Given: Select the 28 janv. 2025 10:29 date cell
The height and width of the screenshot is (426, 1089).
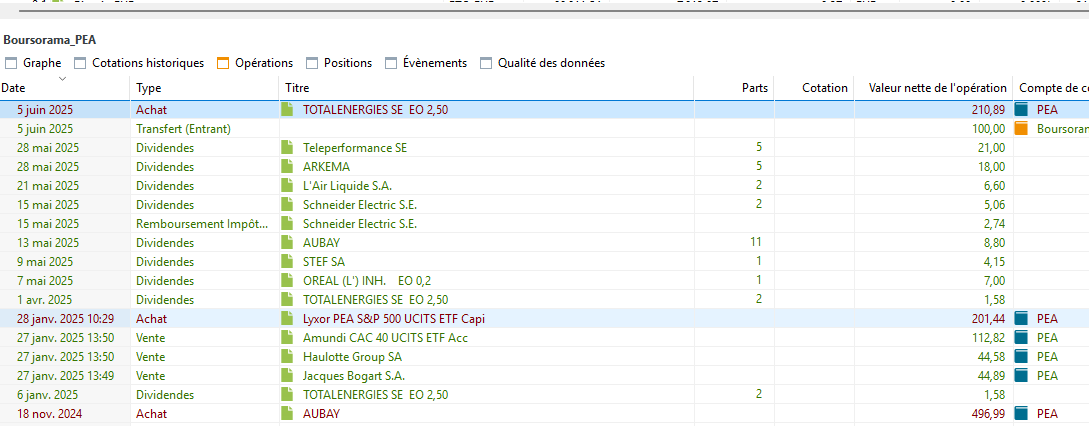Looking at the screenshot, I should coord(67,319).
